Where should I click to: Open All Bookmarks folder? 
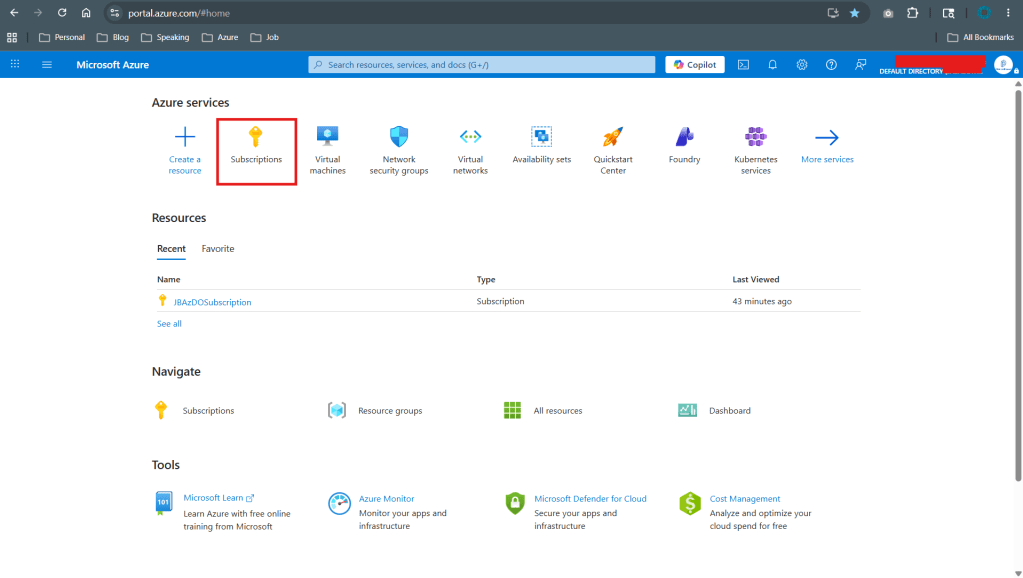[x=980, y=37]
